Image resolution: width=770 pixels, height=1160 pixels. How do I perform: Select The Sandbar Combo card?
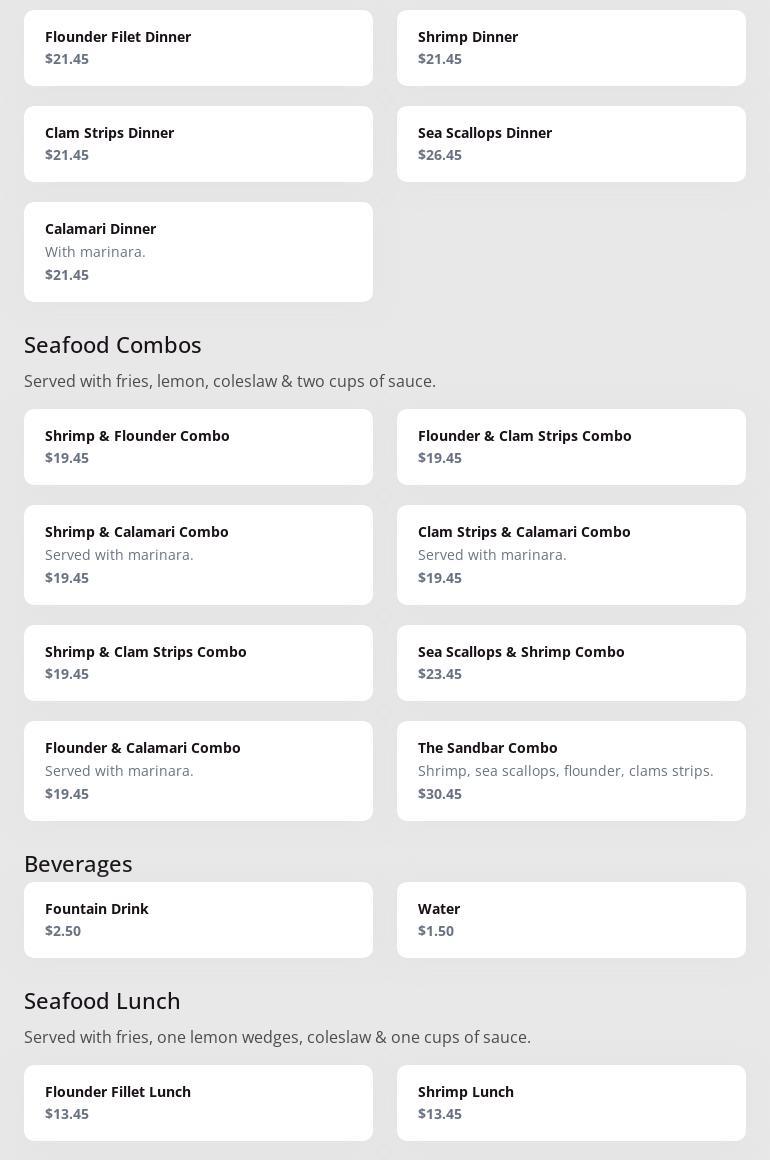tap(571, 771)
